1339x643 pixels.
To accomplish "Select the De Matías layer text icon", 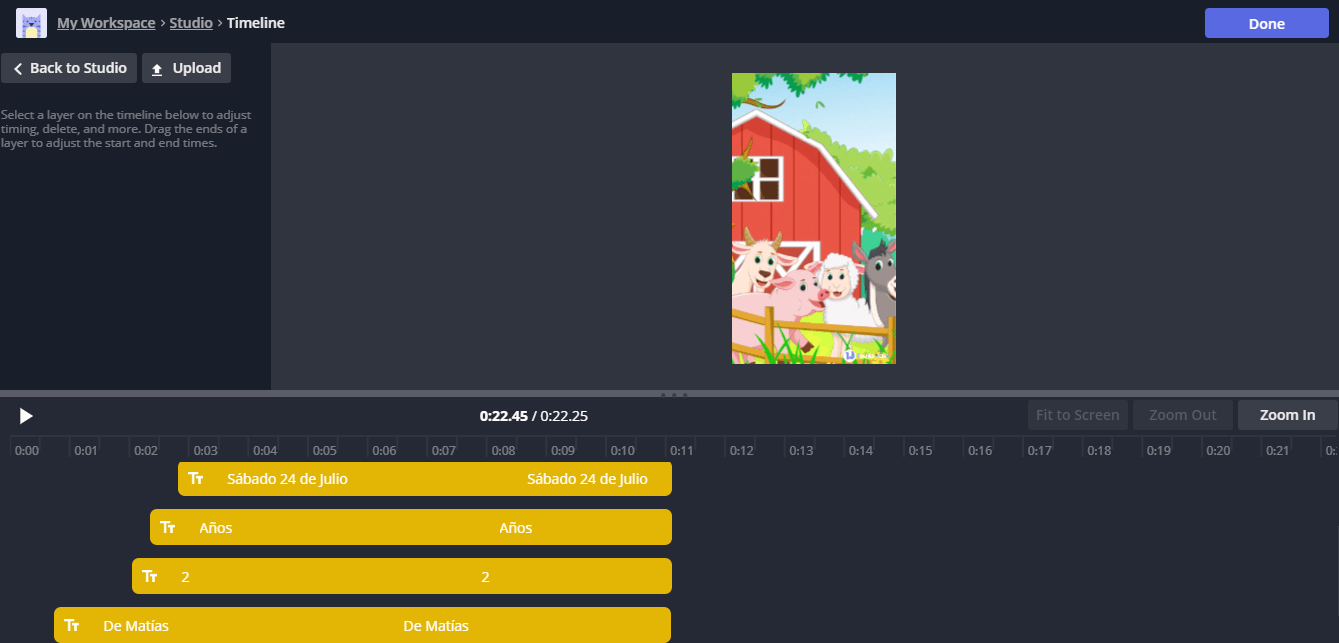I will click(x=72, y=626).
